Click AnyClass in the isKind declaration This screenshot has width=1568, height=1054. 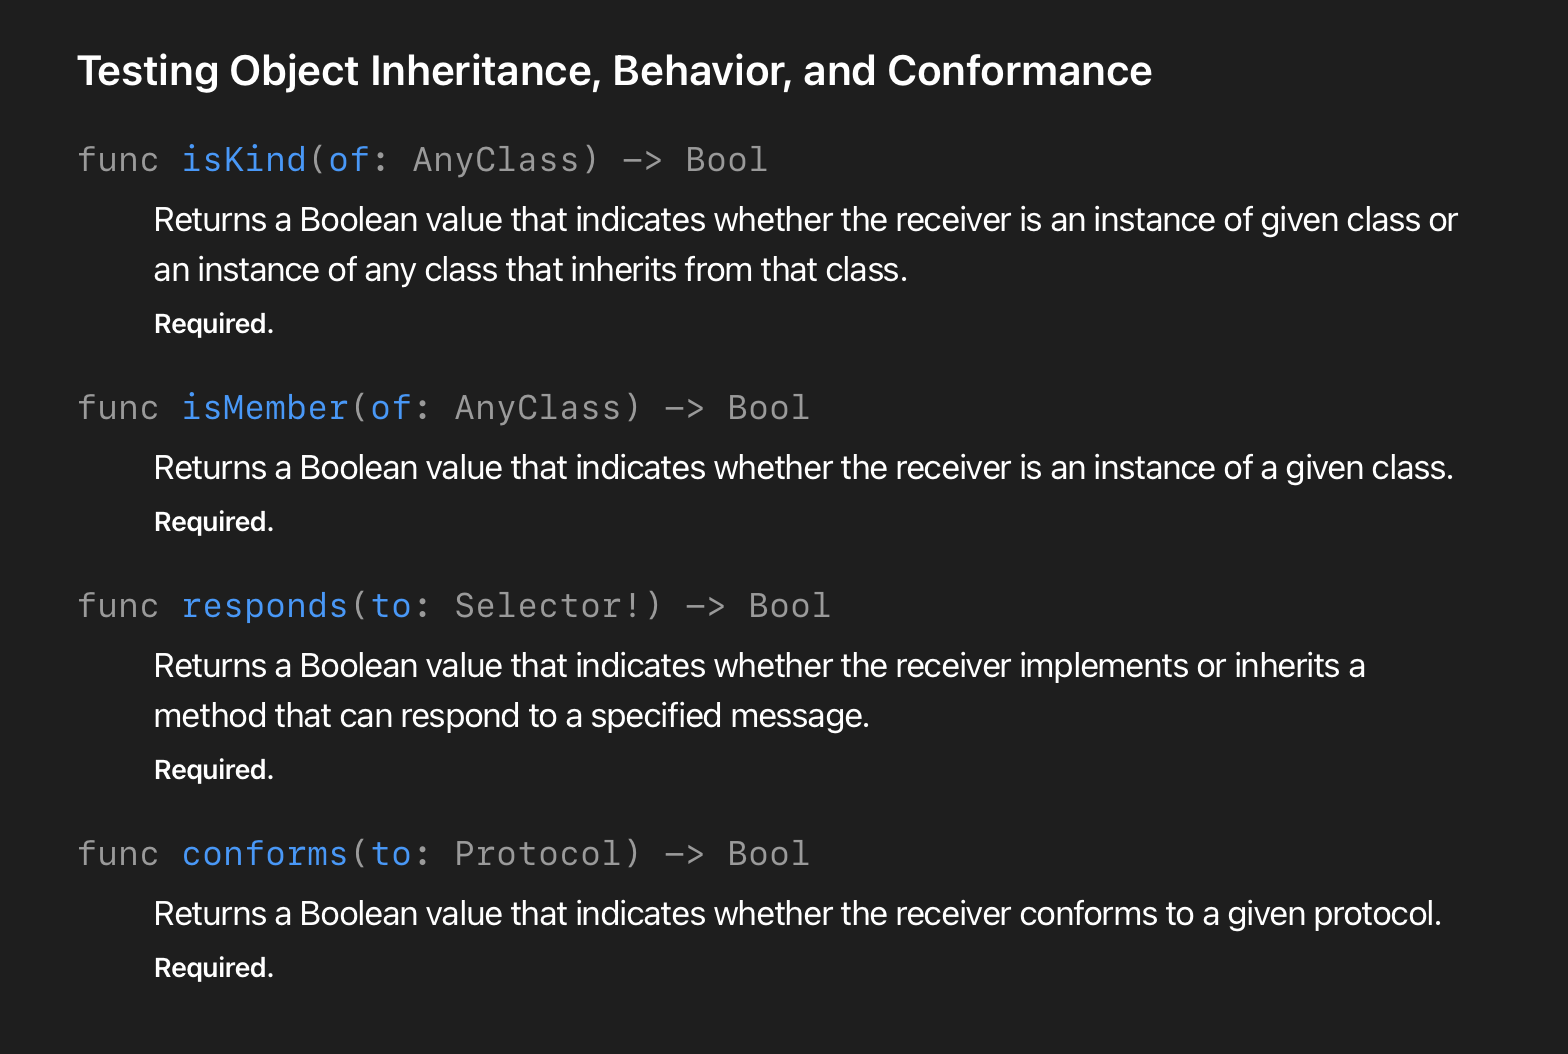tap(496, 160)
